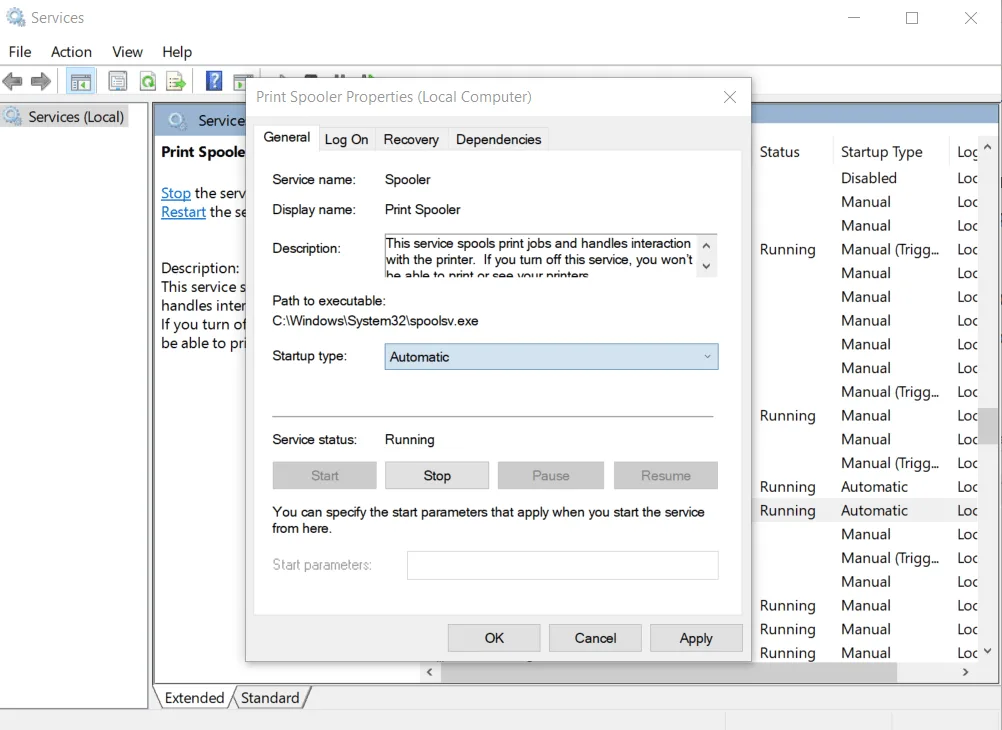The height and width of the screenshot is (730, 1002).
Task: Open the Help icon on the toolbar
Action: pos(213,81)
